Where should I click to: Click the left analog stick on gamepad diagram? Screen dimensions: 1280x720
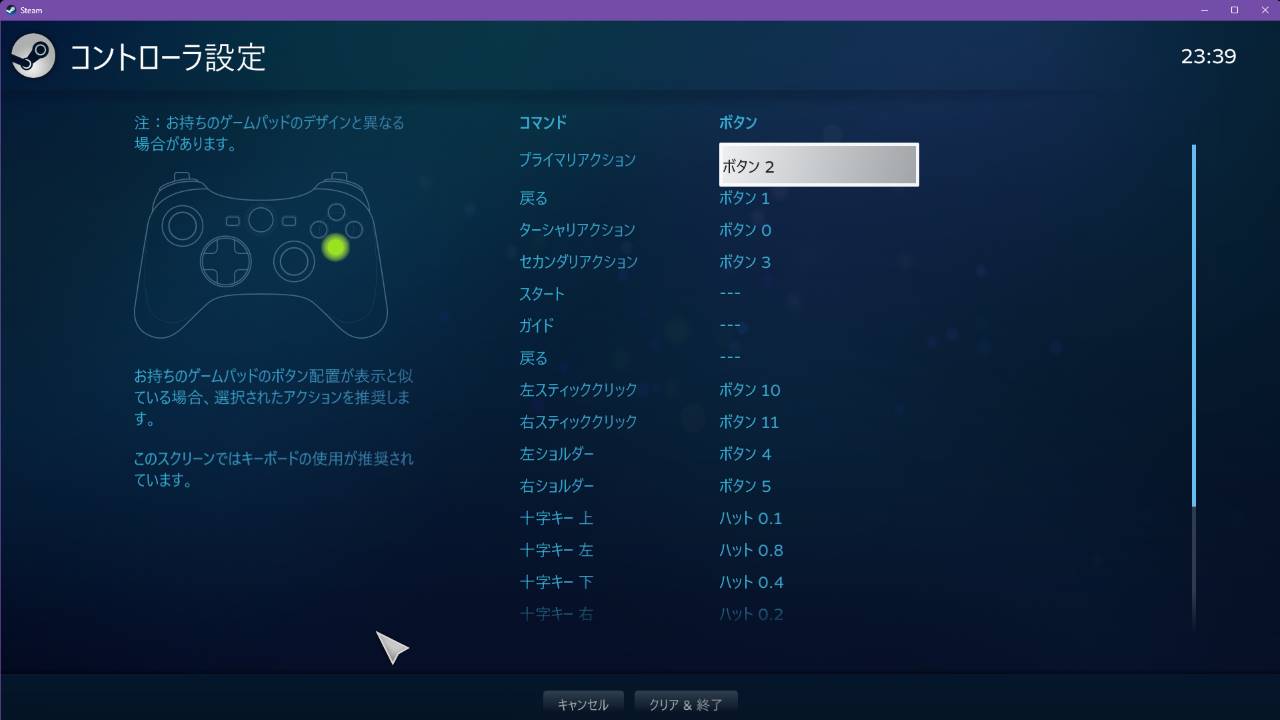click(x=184, y=225)
